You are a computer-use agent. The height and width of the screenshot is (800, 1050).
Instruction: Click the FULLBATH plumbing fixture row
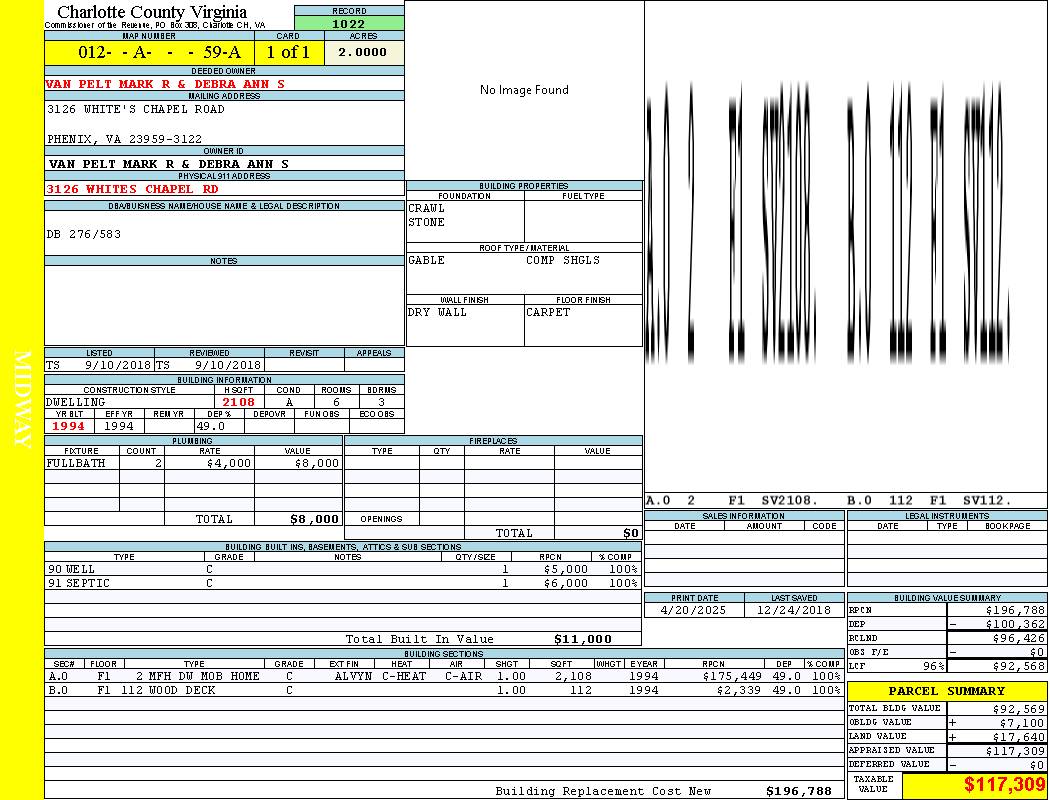click(194, 463)
